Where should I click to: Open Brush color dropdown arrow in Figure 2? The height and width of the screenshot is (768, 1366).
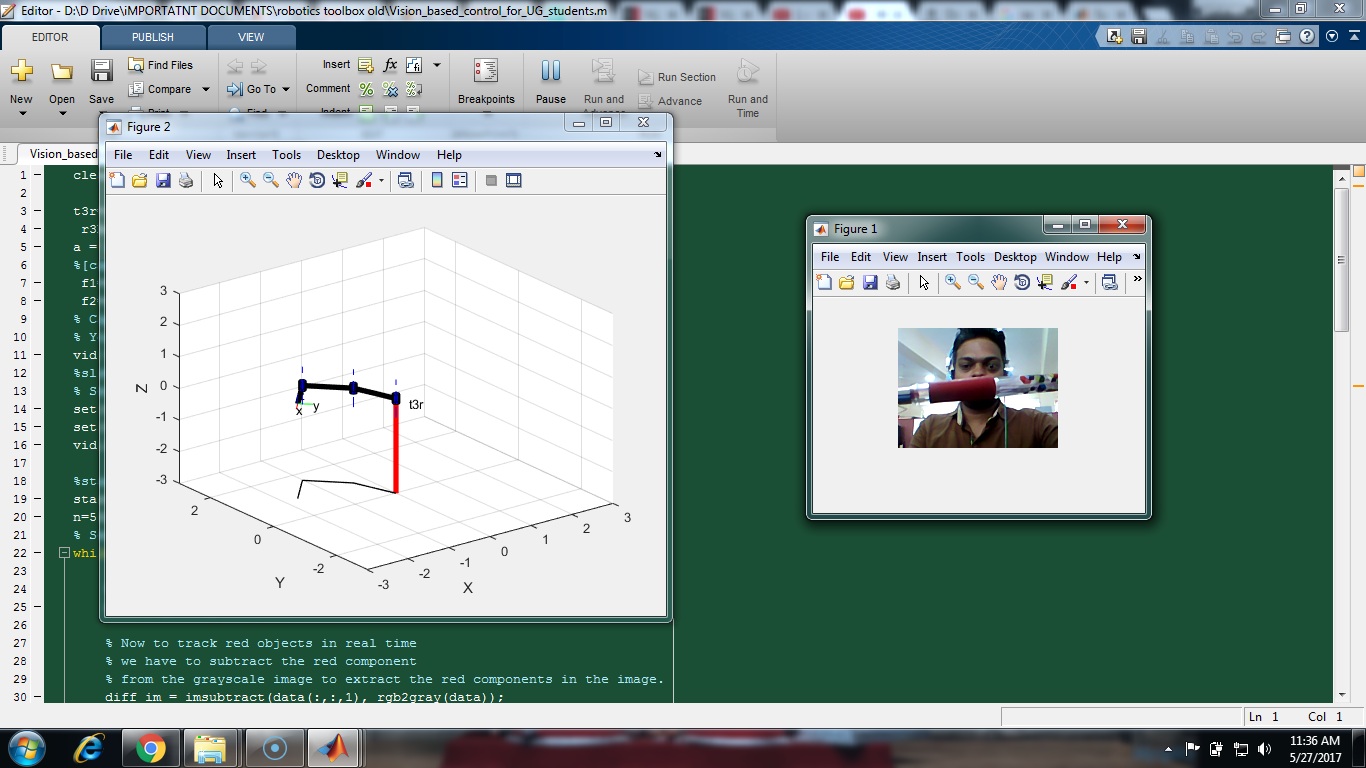pos(381,182)
